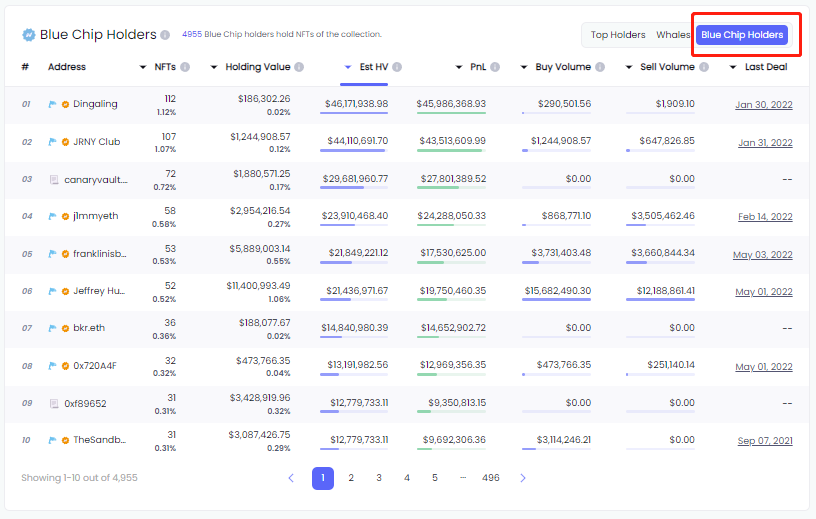Viewport: 816px width, 519px height.
Task: Sort by the Buy Volume column arrow
Action: pos(524,67)
